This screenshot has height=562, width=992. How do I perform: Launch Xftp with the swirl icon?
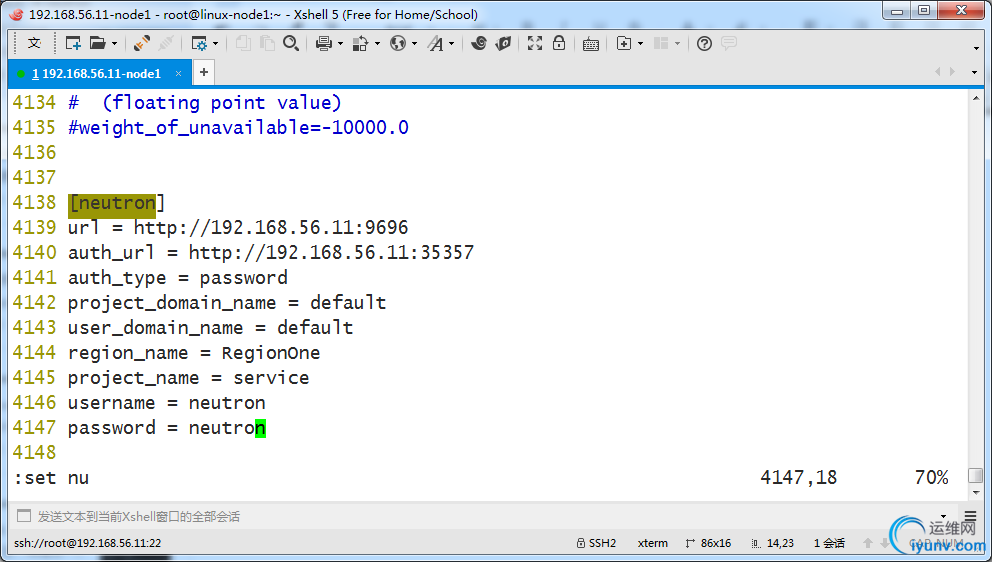pos(479,43)
